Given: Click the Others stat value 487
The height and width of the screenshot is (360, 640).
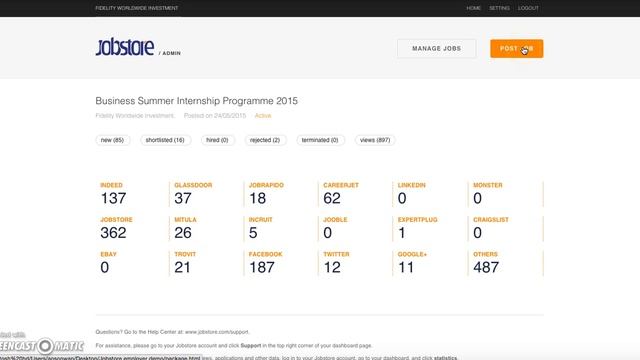Looking at the screenshot, I should pos(486,267).
